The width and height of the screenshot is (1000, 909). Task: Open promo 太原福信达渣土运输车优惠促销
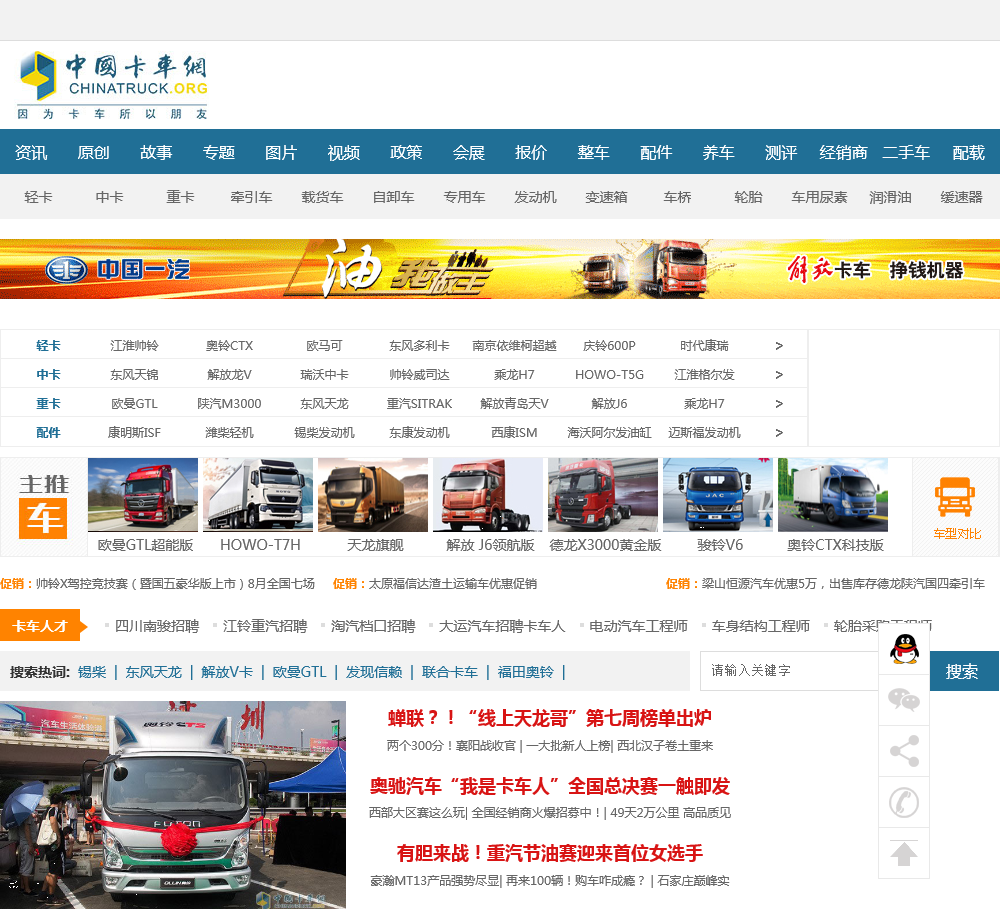click(x=453, y=584)
